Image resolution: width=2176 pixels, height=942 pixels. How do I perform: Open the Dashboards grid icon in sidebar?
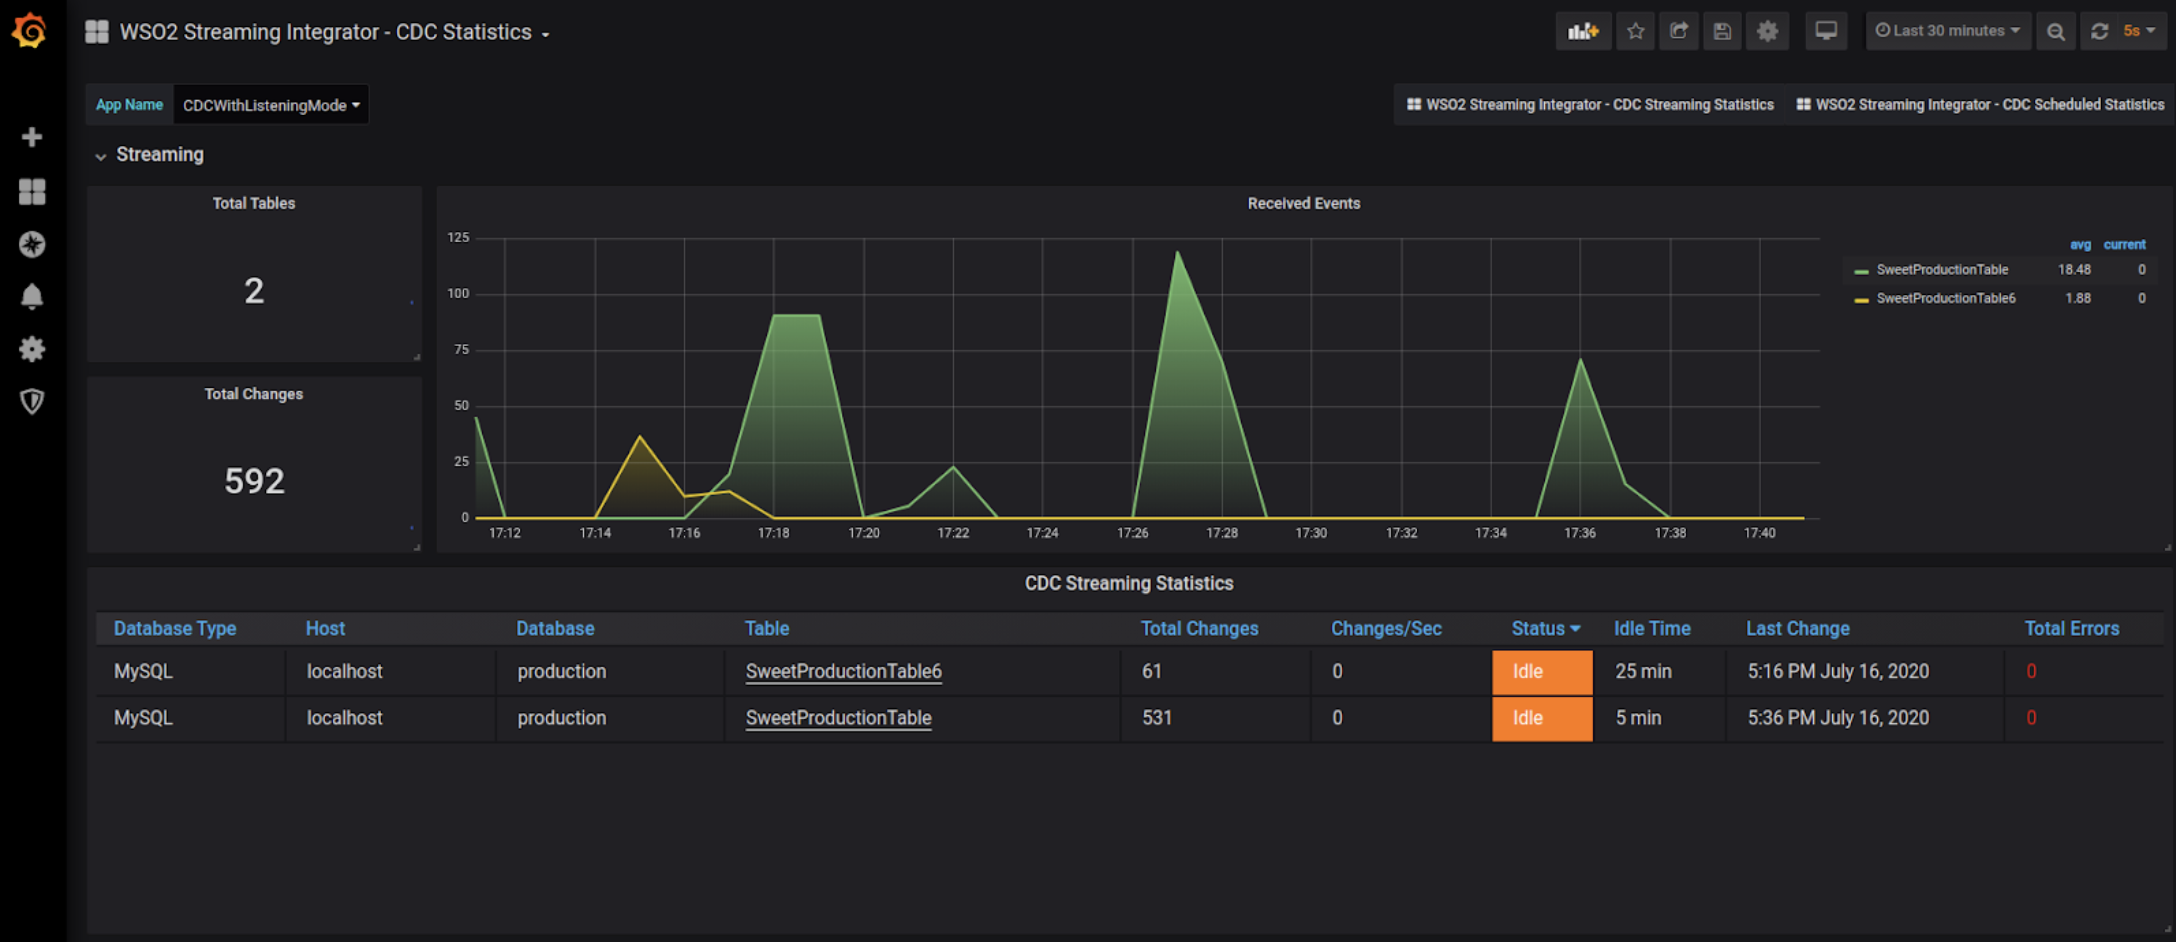[32, 191]
